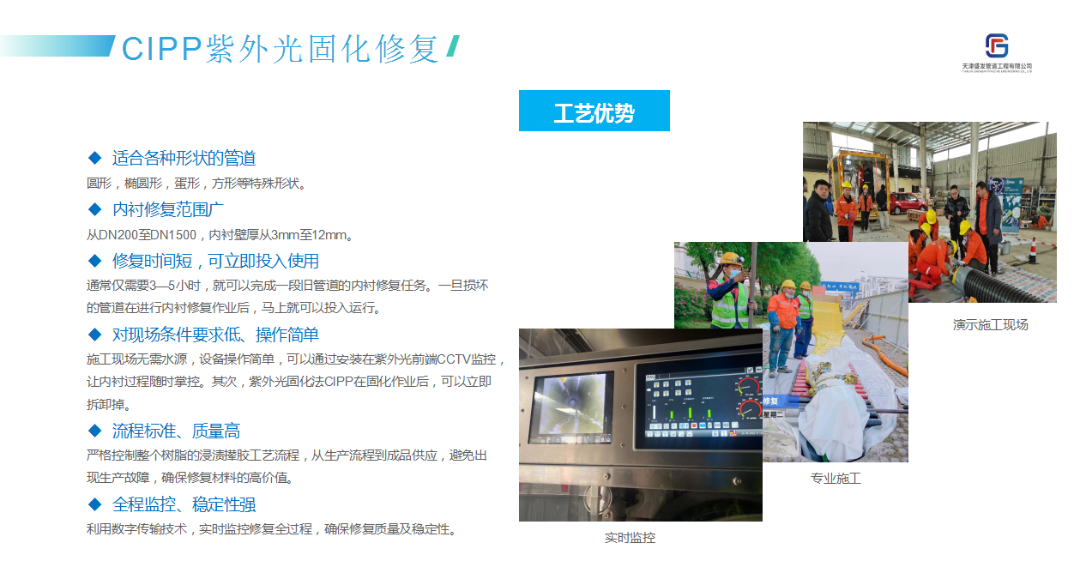Click the line starting 现生产故障
The height and width of the screenshot is (573, 1080).
[x=191, y=478]
